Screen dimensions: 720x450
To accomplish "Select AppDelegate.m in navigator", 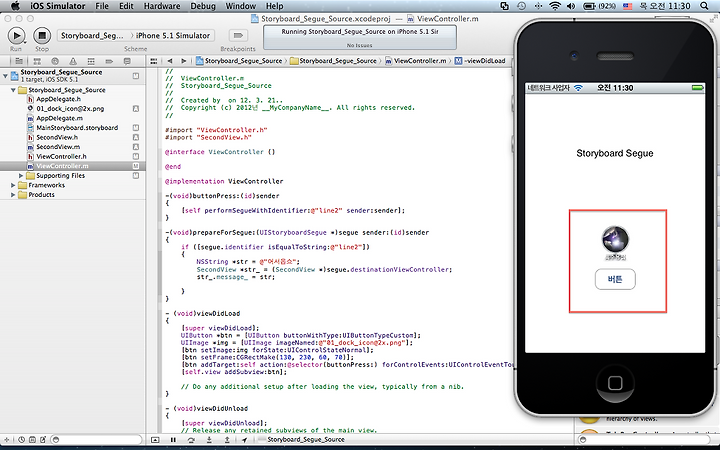I will (59, 118).
